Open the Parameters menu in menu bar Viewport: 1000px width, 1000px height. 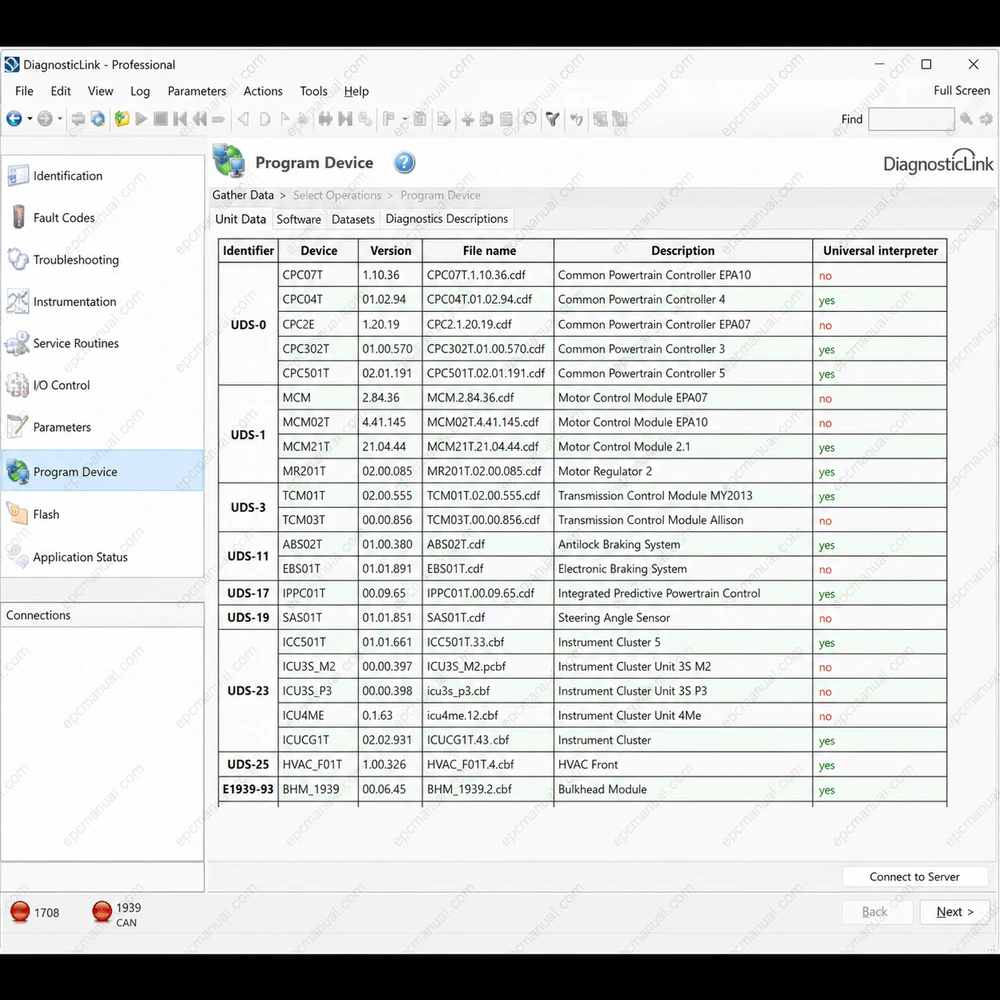[x=196, y=91]
